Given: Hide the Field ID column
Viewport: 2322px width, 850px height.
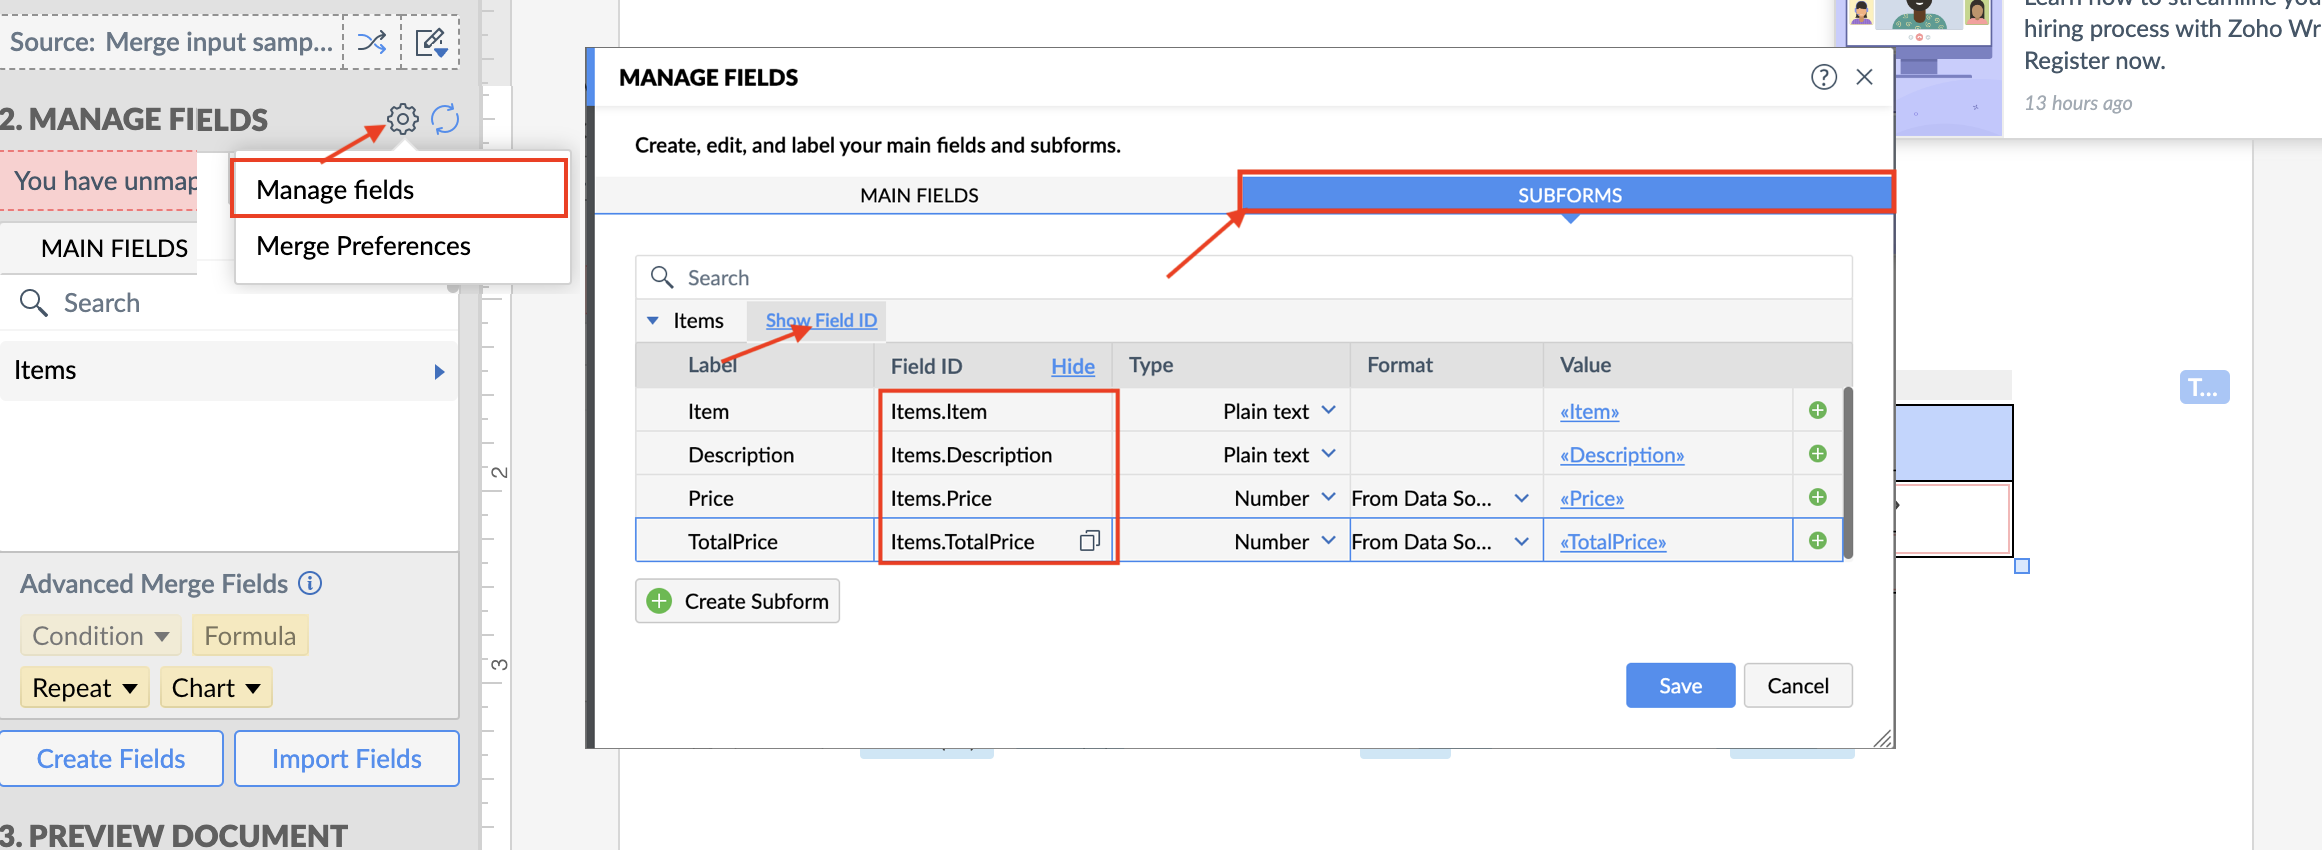Looking at the screenshot, I should coord(1072,366).
